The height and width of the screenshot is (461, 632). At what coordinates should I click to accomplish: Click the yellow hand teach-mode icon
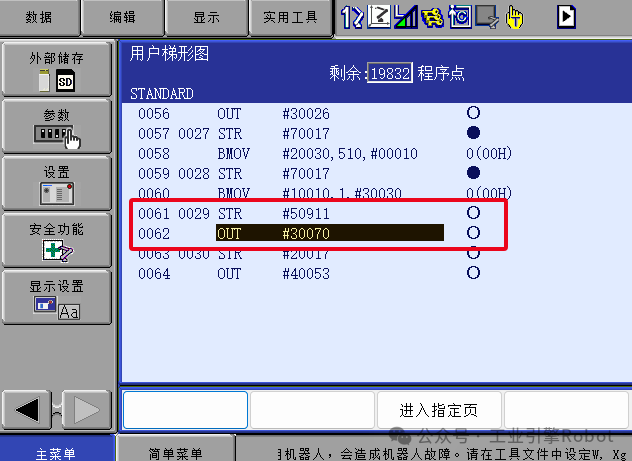[514, 17]
